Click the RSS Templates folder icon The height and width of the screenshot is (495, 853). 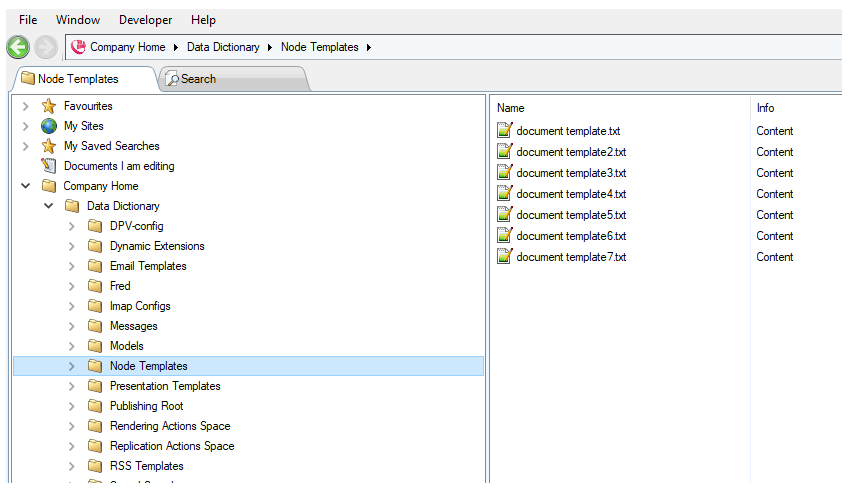95,466
